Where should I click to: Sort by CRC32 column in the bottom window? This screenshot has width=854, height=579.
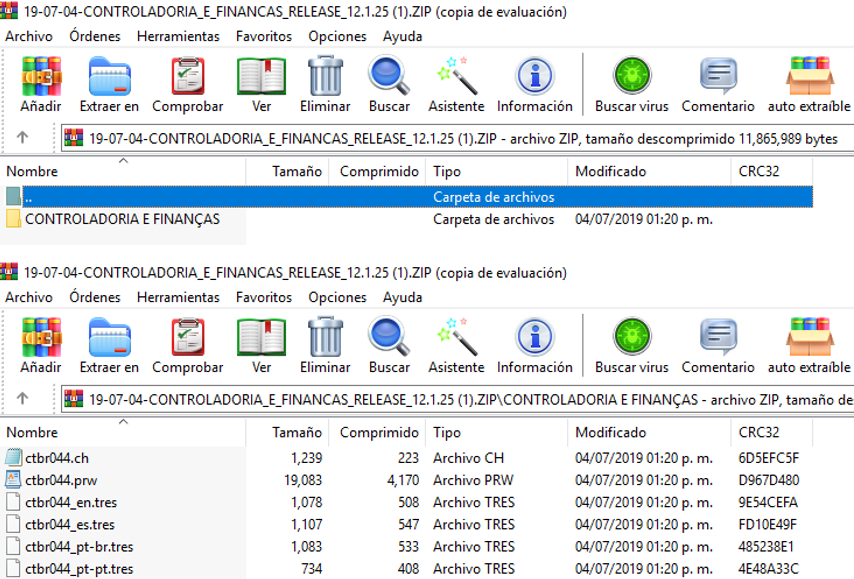[772, 432]
